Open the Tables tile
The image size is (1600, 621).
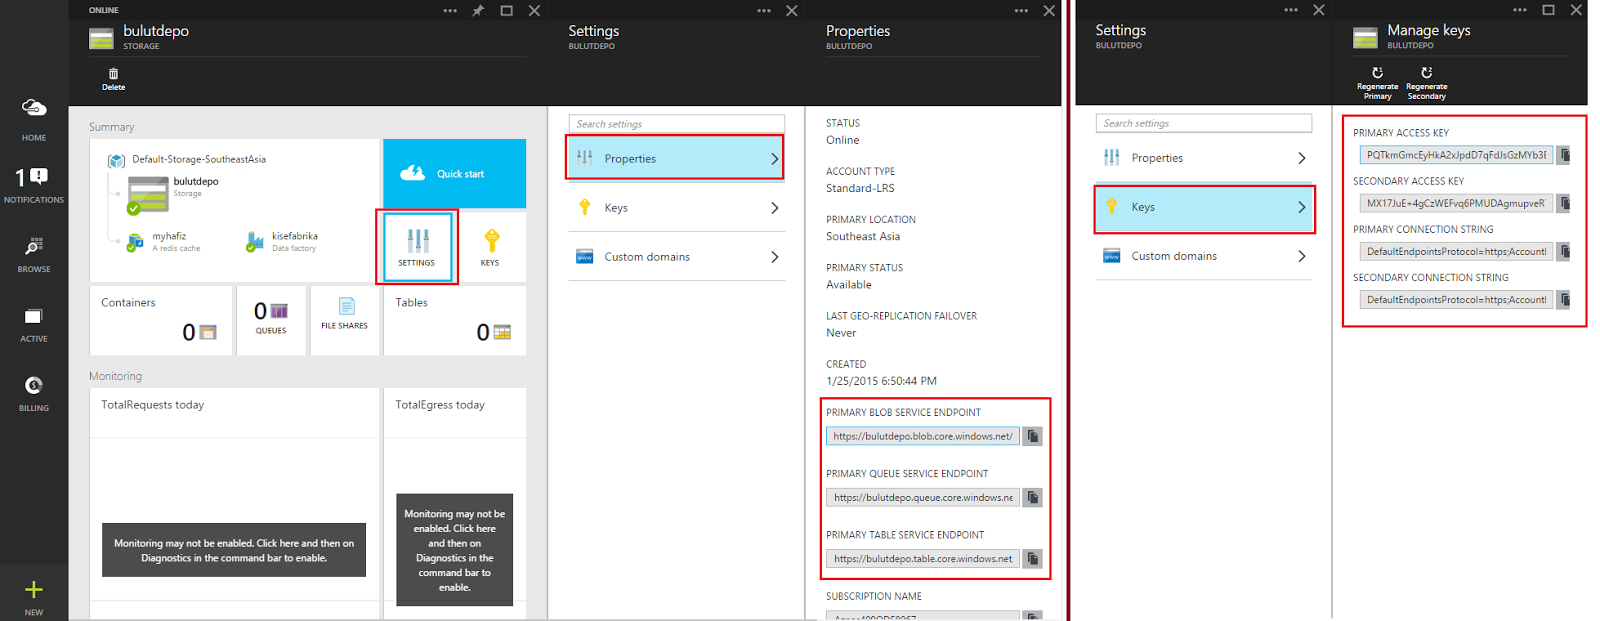[x=455, y=320]
